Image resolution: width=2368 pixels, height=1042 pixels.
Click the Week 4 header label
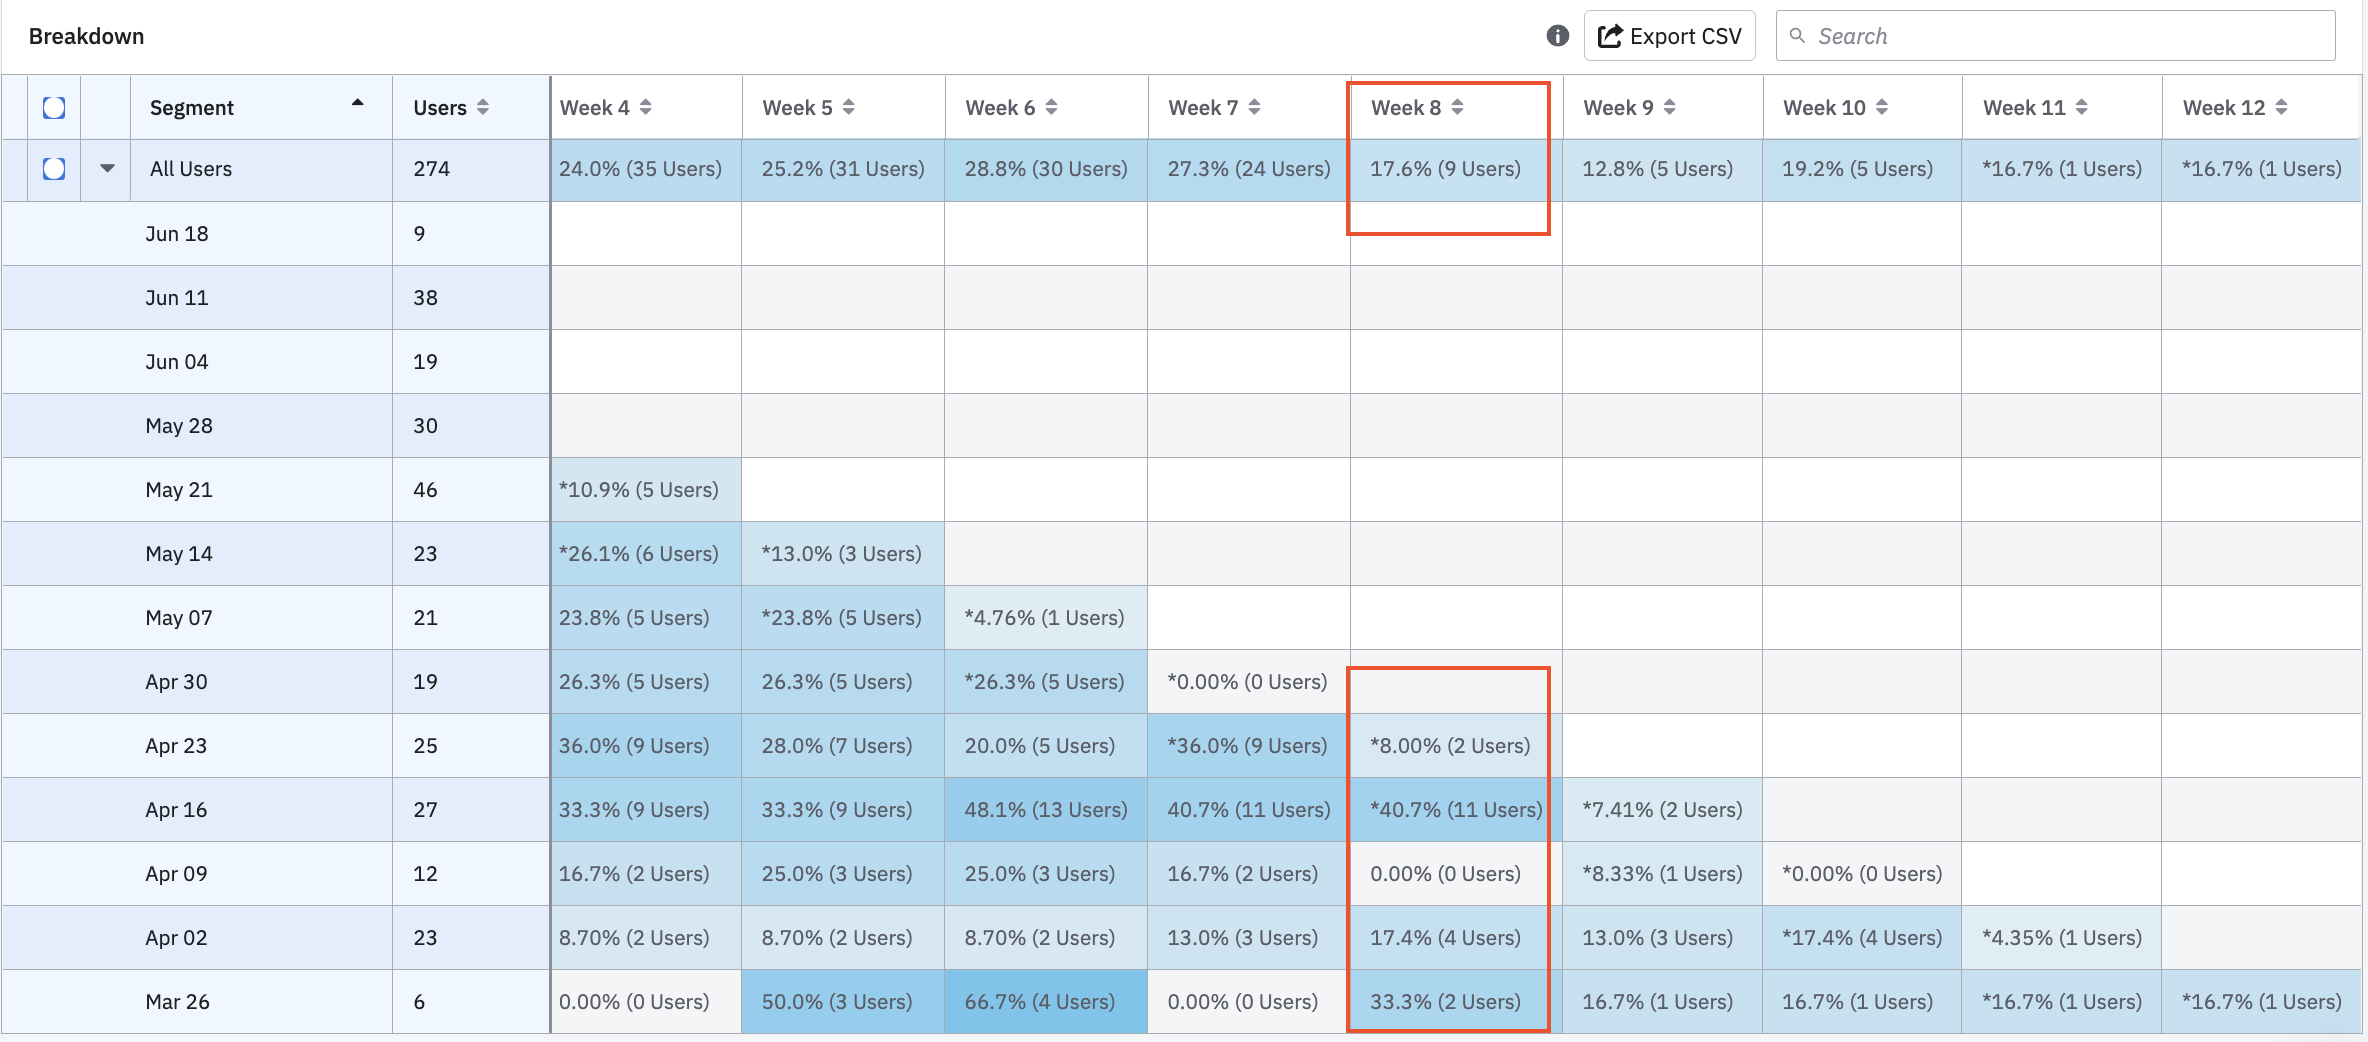(x=594, y=108)
